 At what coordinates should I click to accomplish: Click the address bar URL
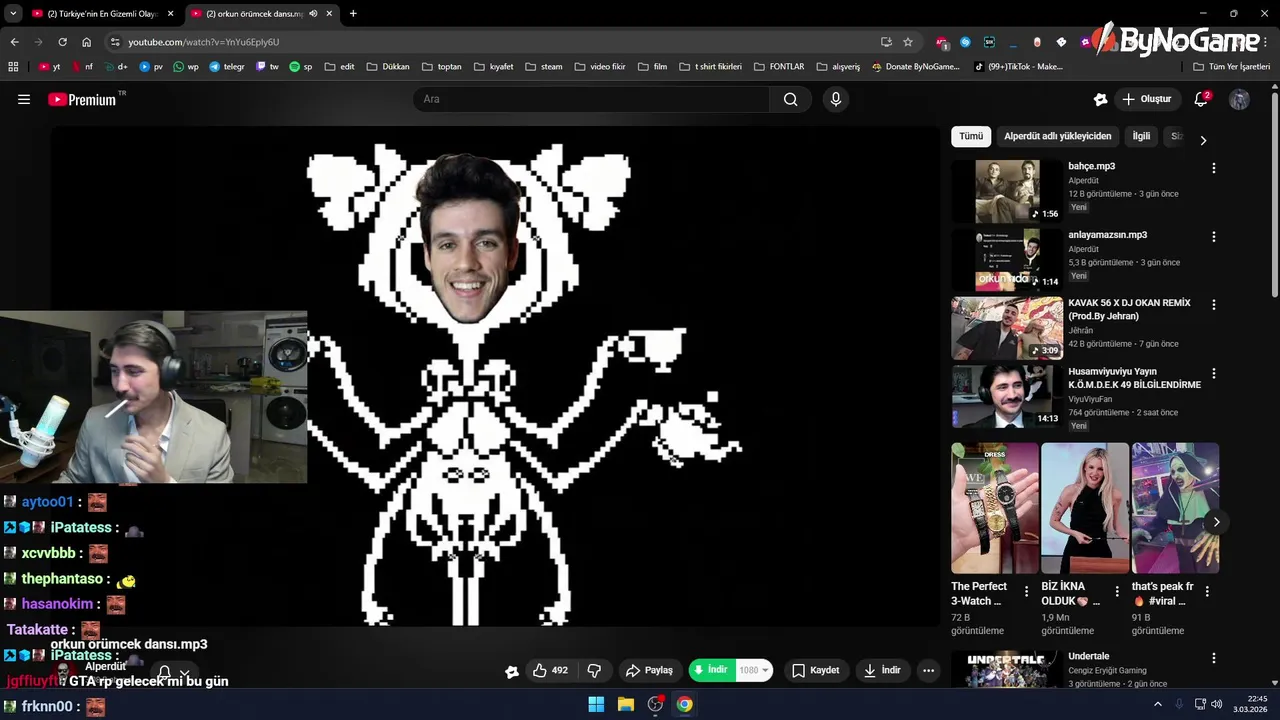point(203,42)
